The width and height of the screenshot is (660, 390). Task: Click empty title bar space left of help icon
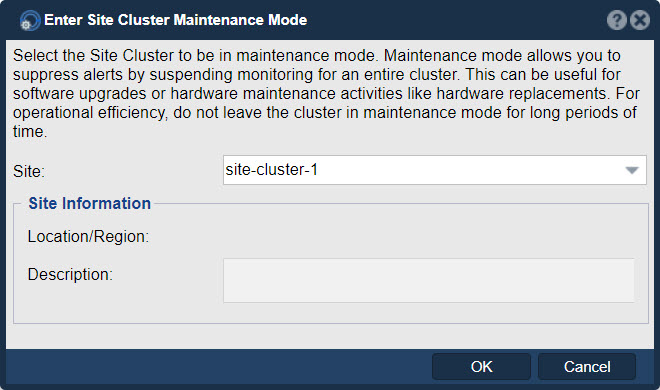pyautogui.click(x=457, y=20)
